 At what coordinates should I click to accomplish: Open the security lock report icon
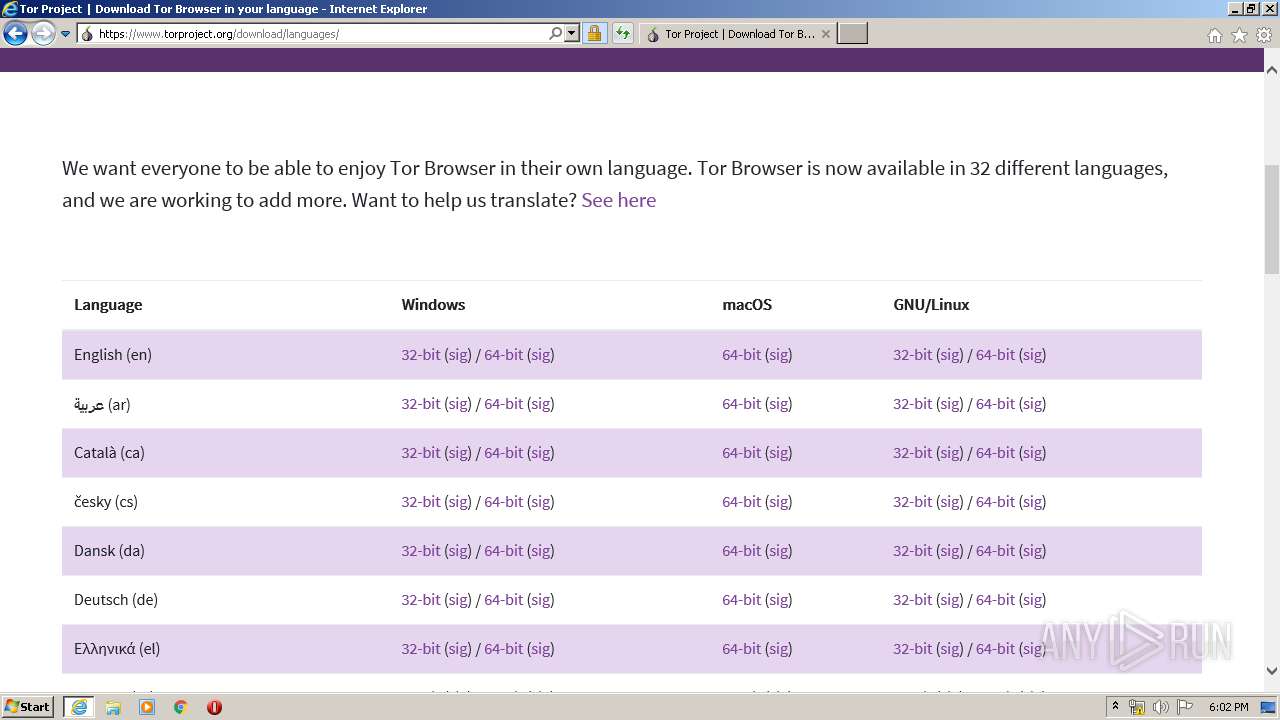pos(594,34)
